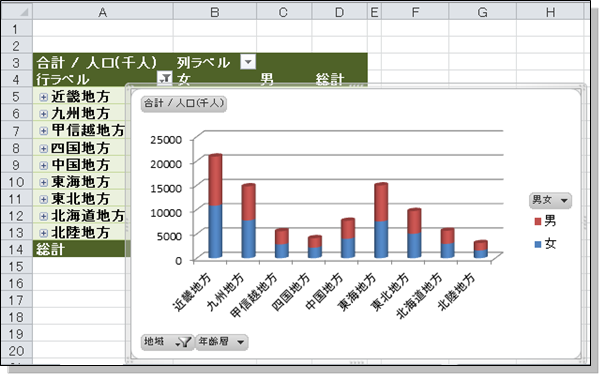Select column E header
The height and width of the screenshot is (374, 599).
374,12
